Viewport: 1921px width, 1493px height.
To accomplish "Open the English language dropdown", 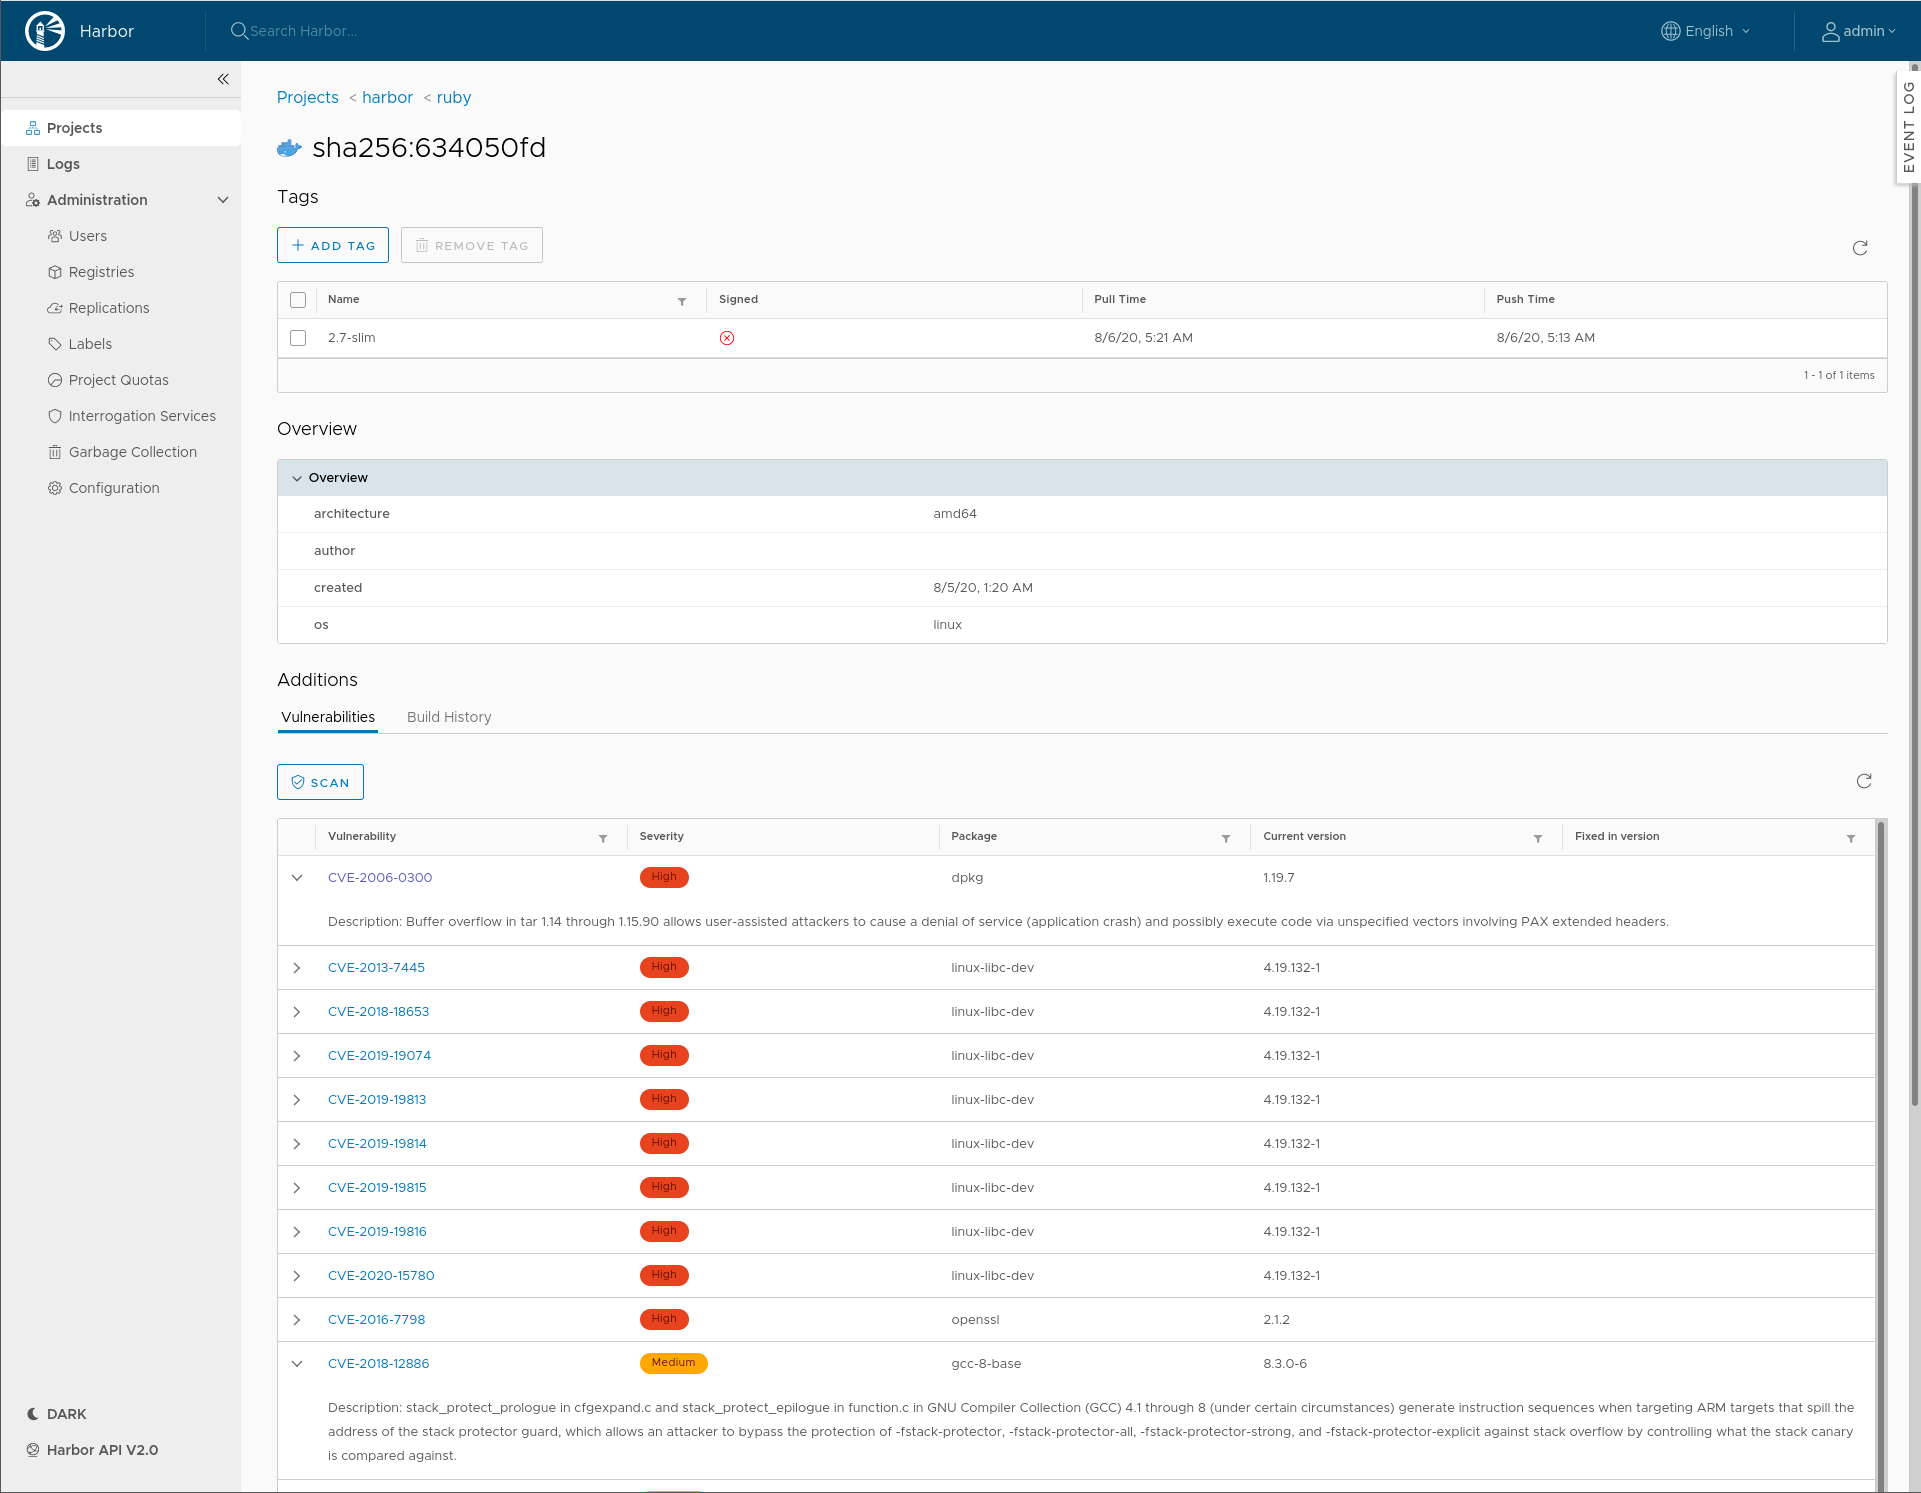I will [1706, 31].
